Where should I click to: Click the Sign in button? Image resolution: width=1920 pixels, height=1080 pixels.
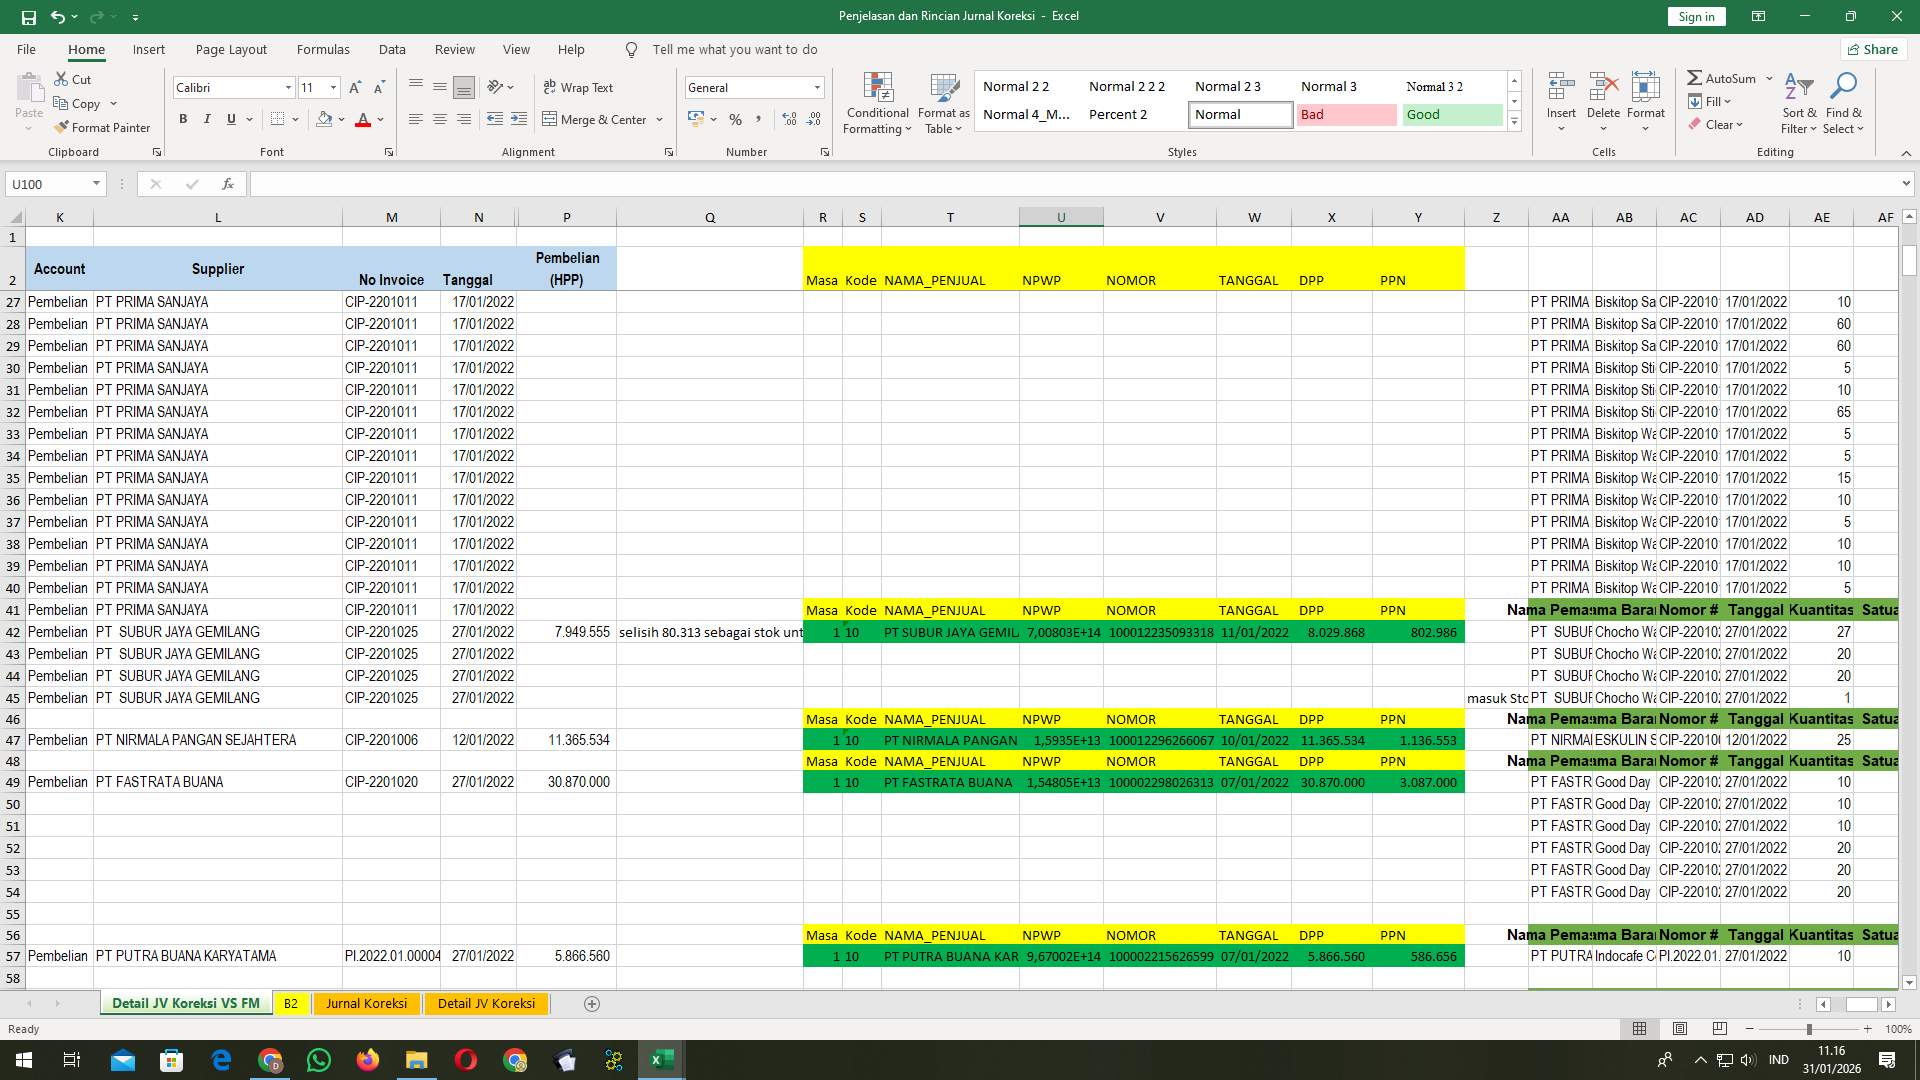[x=1695, y=16]
